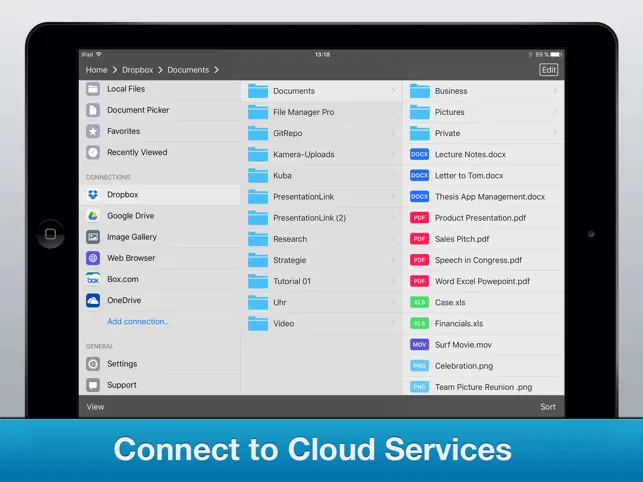Select XLS icon of Financials.xls
This screenshot has height=482, width=643.
(419, 324)
